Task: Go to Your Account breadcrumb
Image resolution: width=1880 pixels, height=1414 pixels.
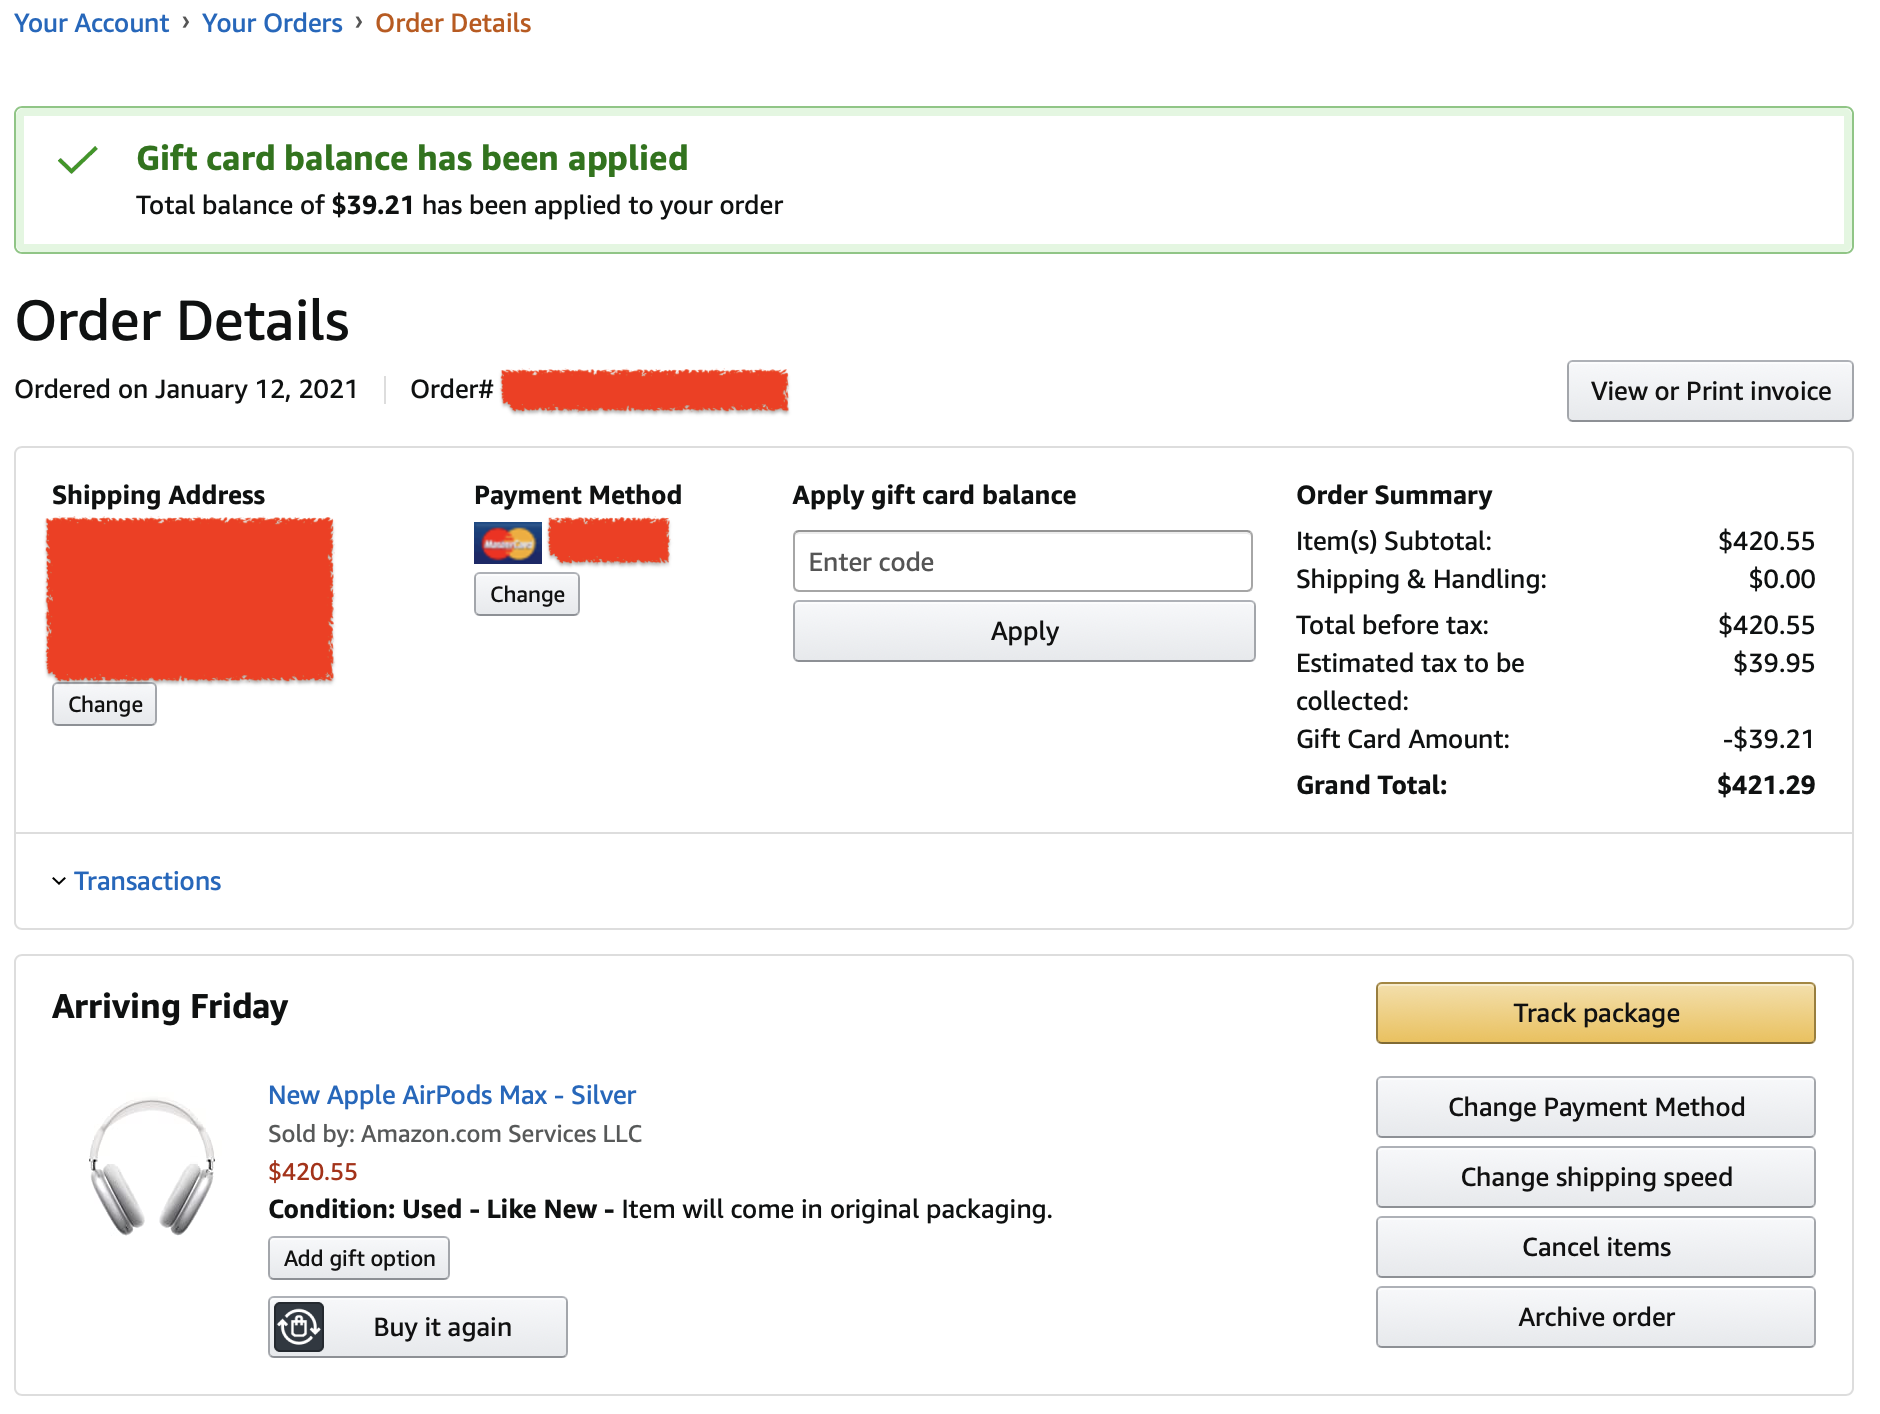Action: [92, 23]
